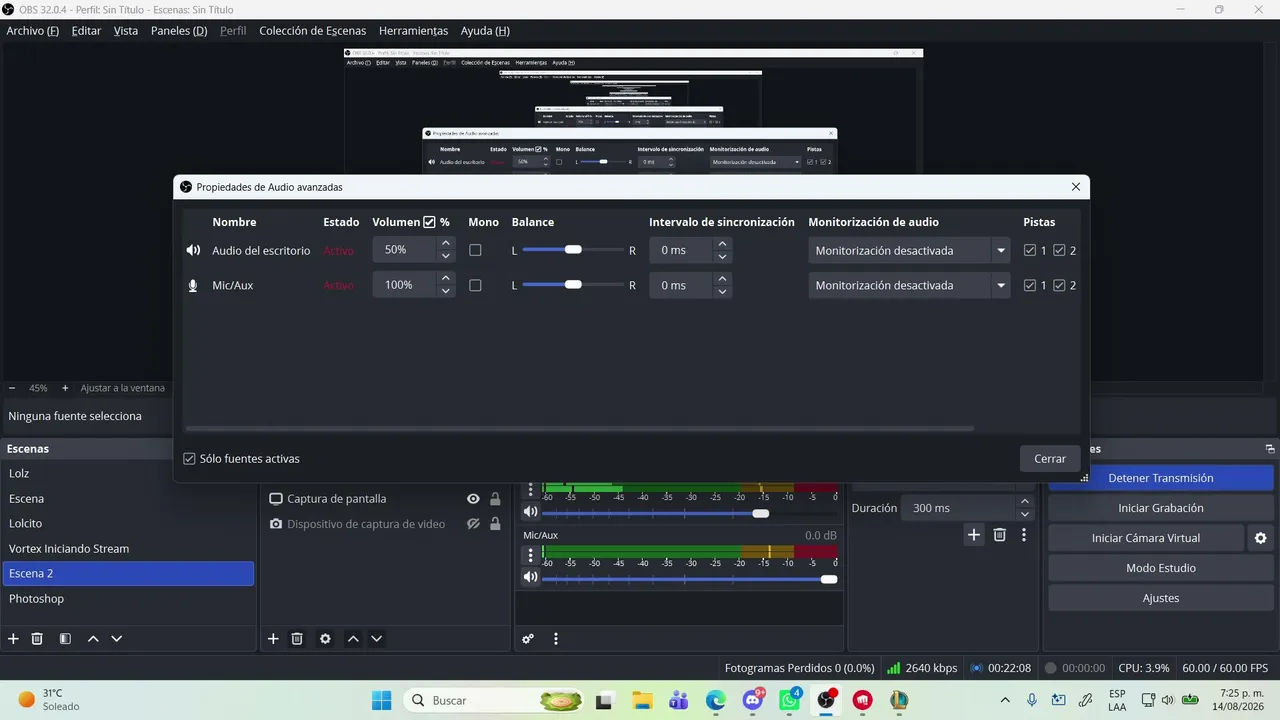Open Microsoft Edge from the taskbar
1280x720 pixels.
click(x=716, y=700)
